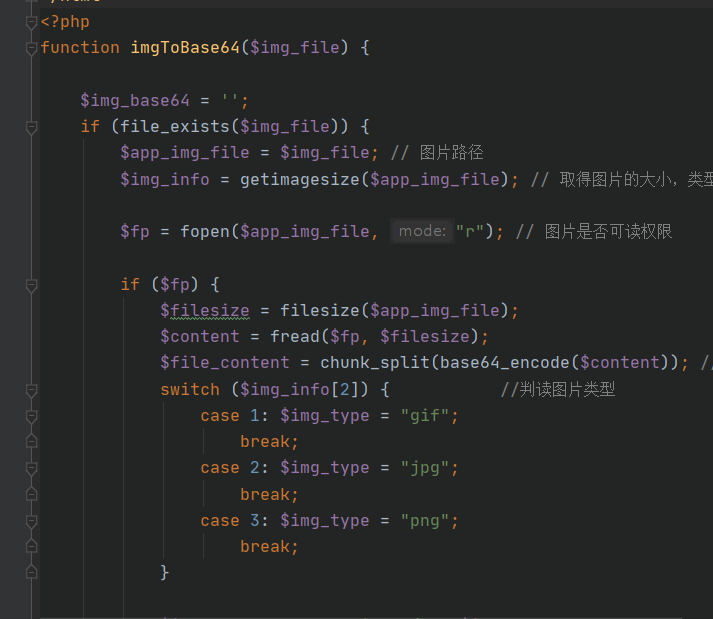This screenshot has width=713, height=619.
Task: Click the chunk_split function call
Action: pos(375,363)
